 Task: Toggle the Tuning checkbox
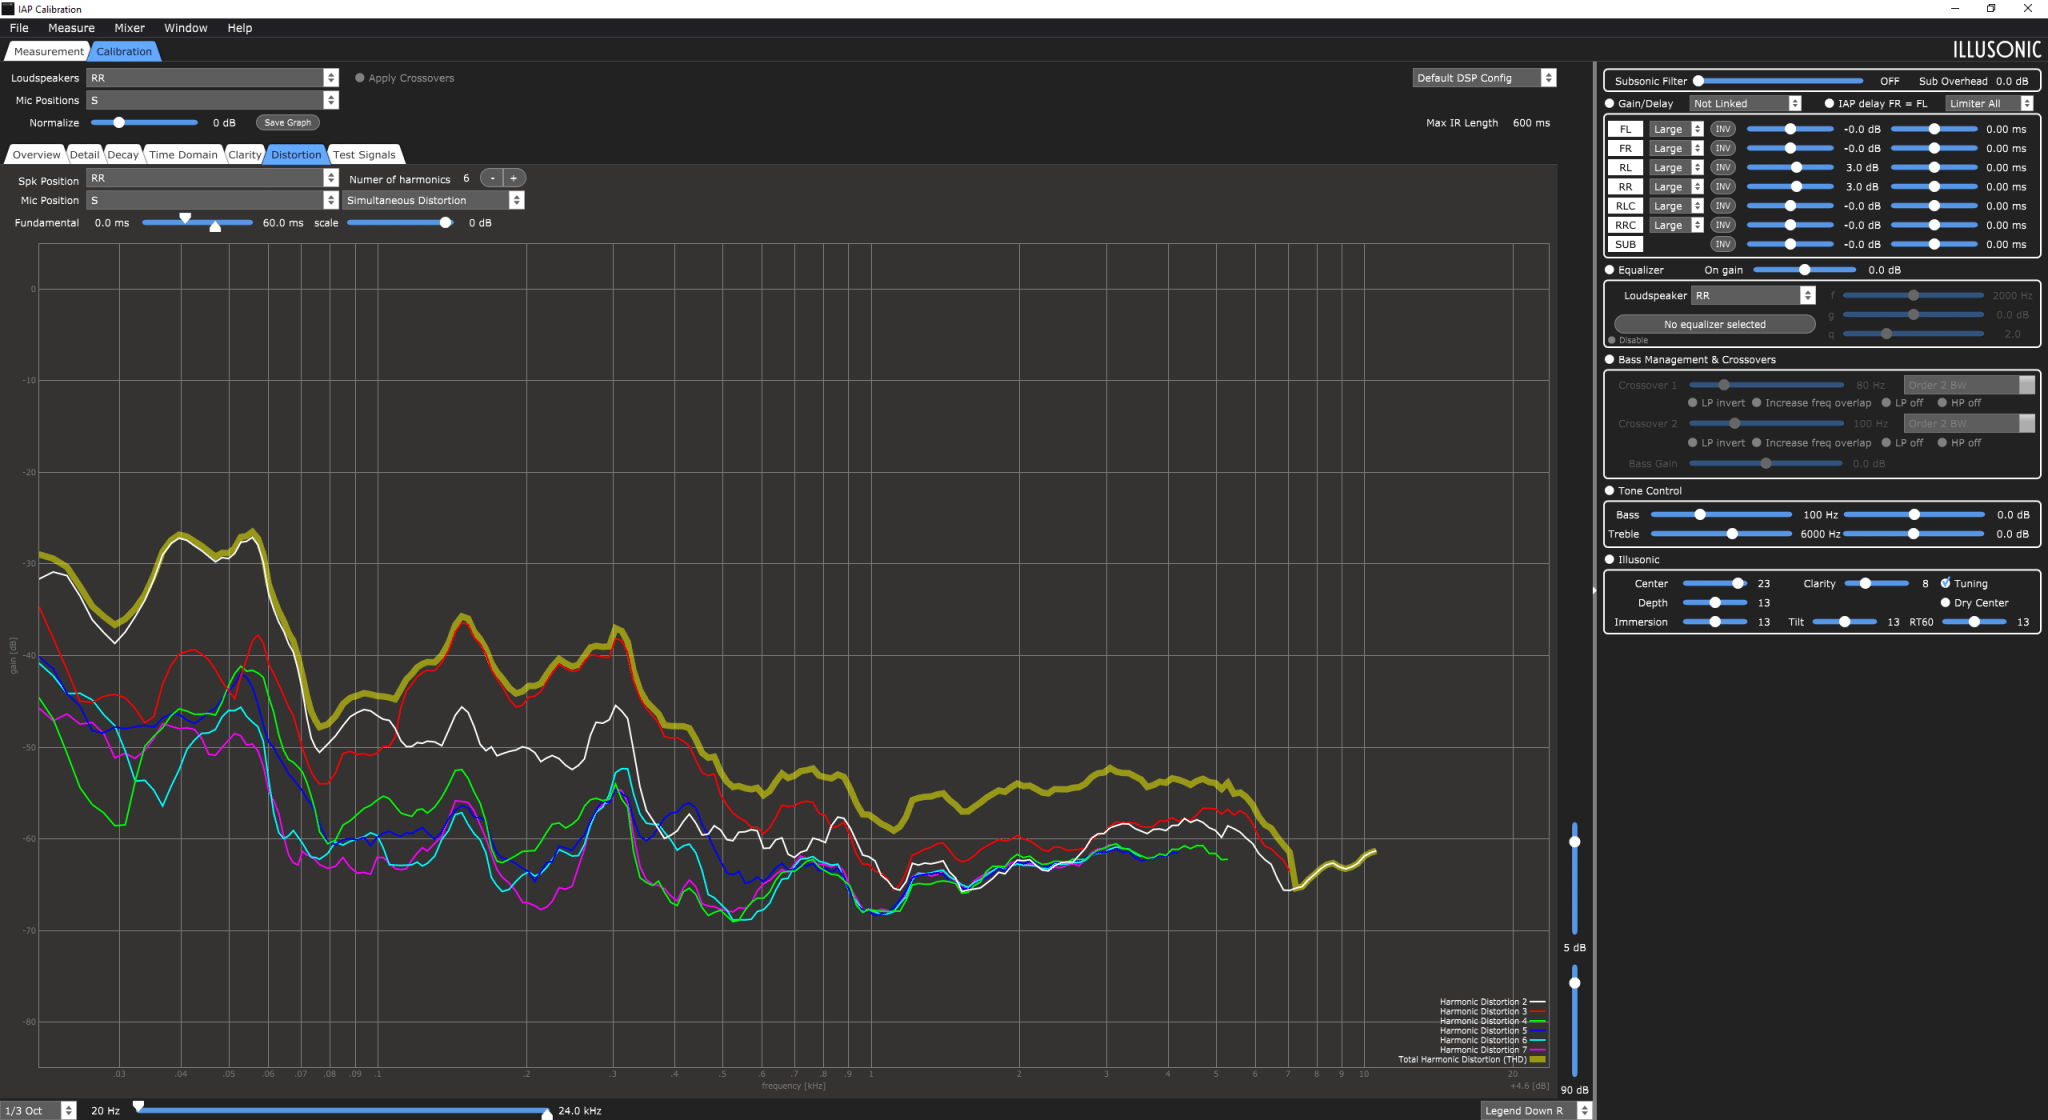click(1945, 583)
